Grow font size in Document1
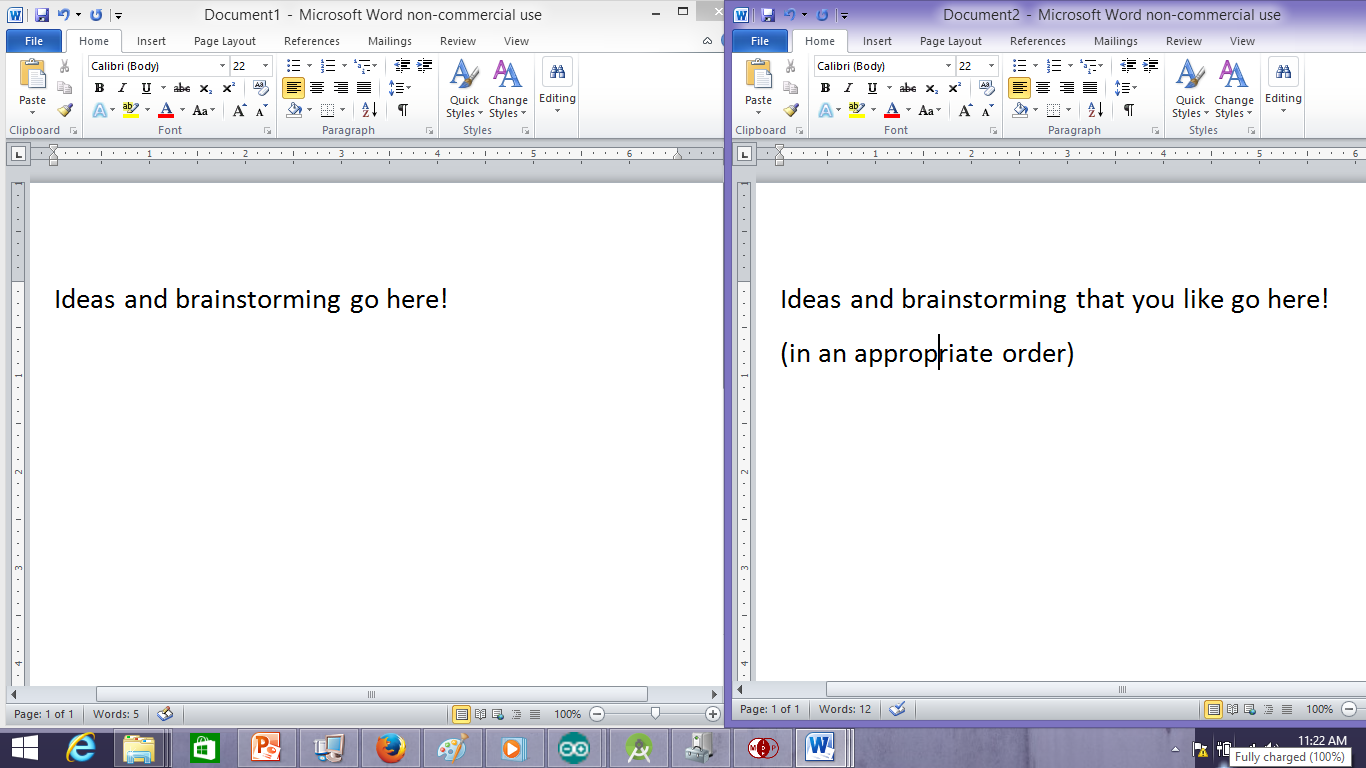Image resolution: width=1366 pixels, height=768 pixels. pos(239,110)
